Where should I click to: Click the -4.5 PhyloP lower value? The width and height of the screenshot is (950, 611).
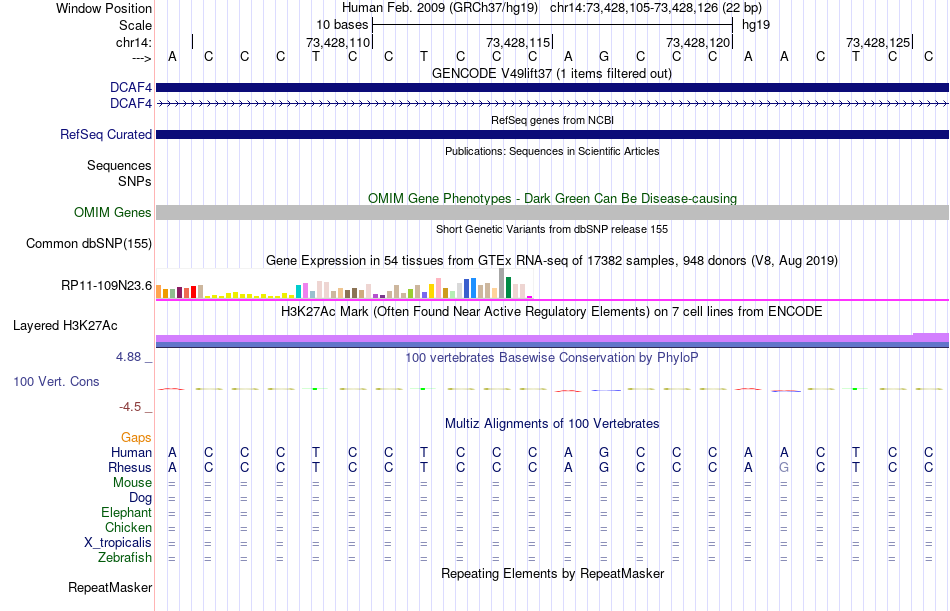(130, 407)
